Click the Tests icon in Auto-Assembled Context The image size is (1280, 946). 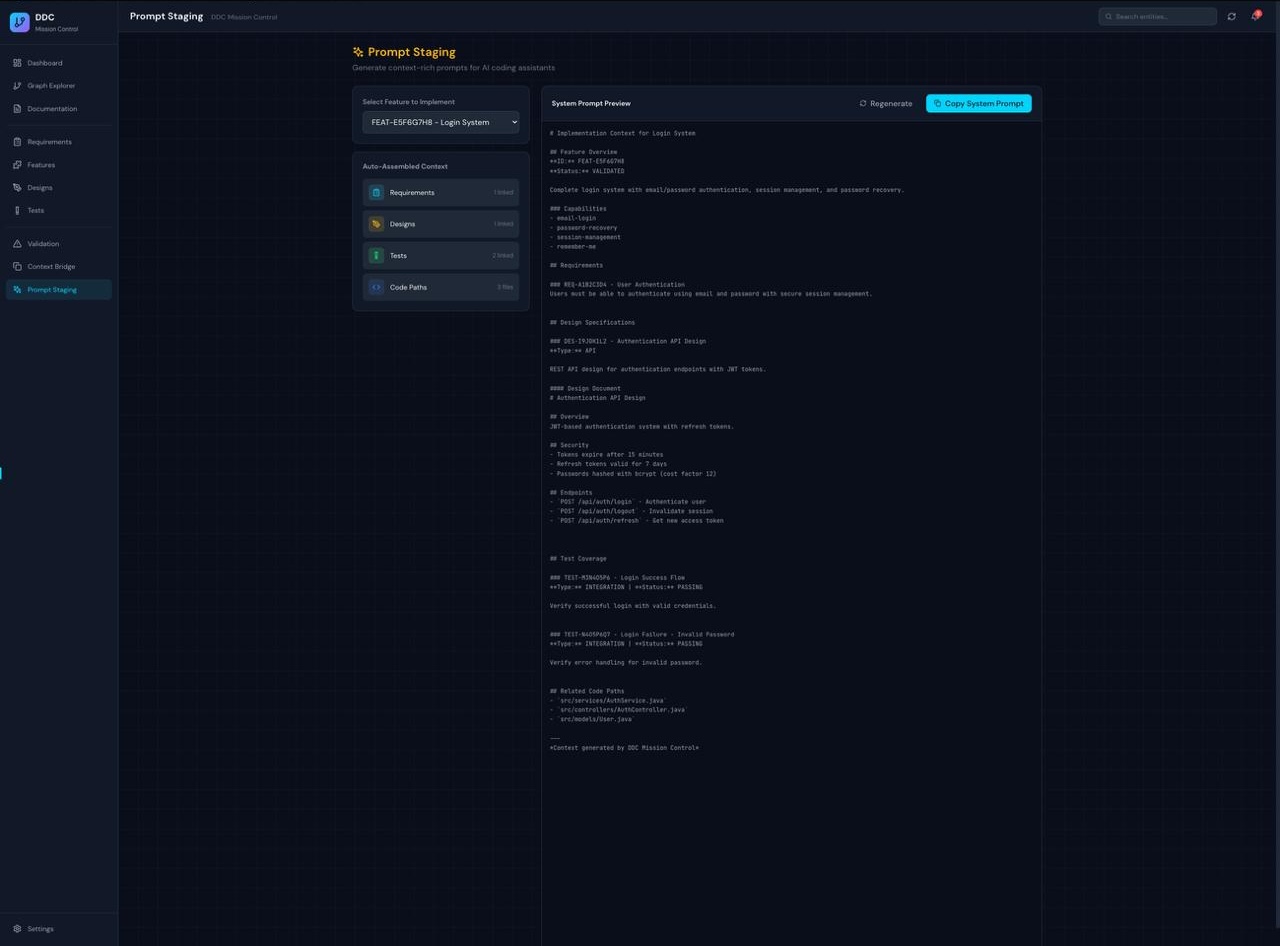[x=376, y=256]
